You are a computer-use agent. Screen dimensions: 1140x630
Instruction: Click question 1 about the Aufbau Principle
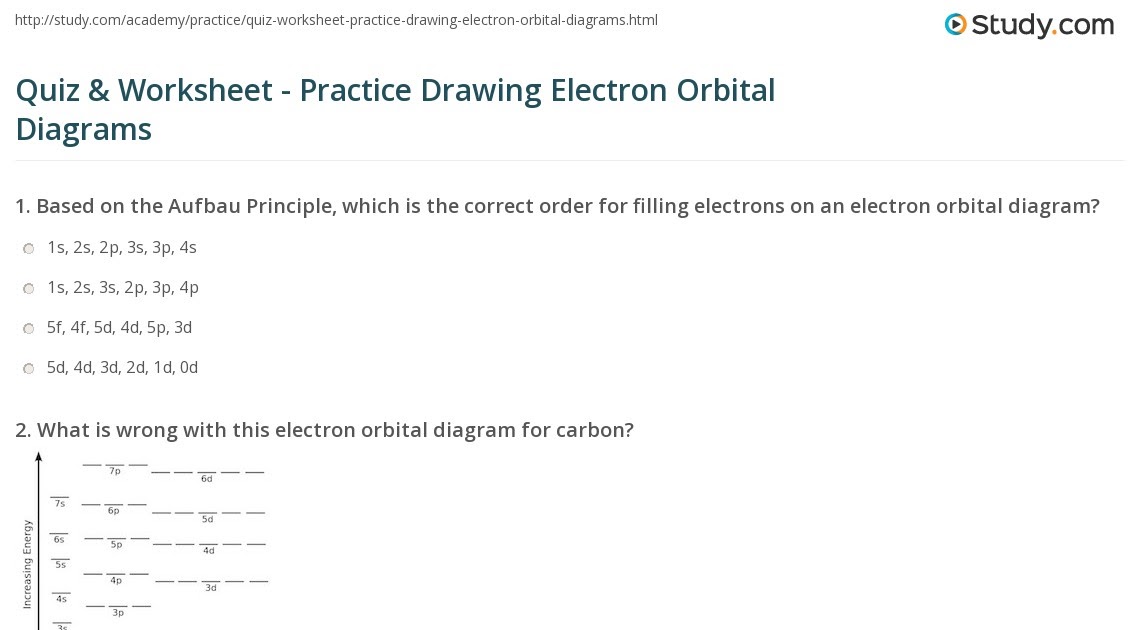tap(557, 206)
